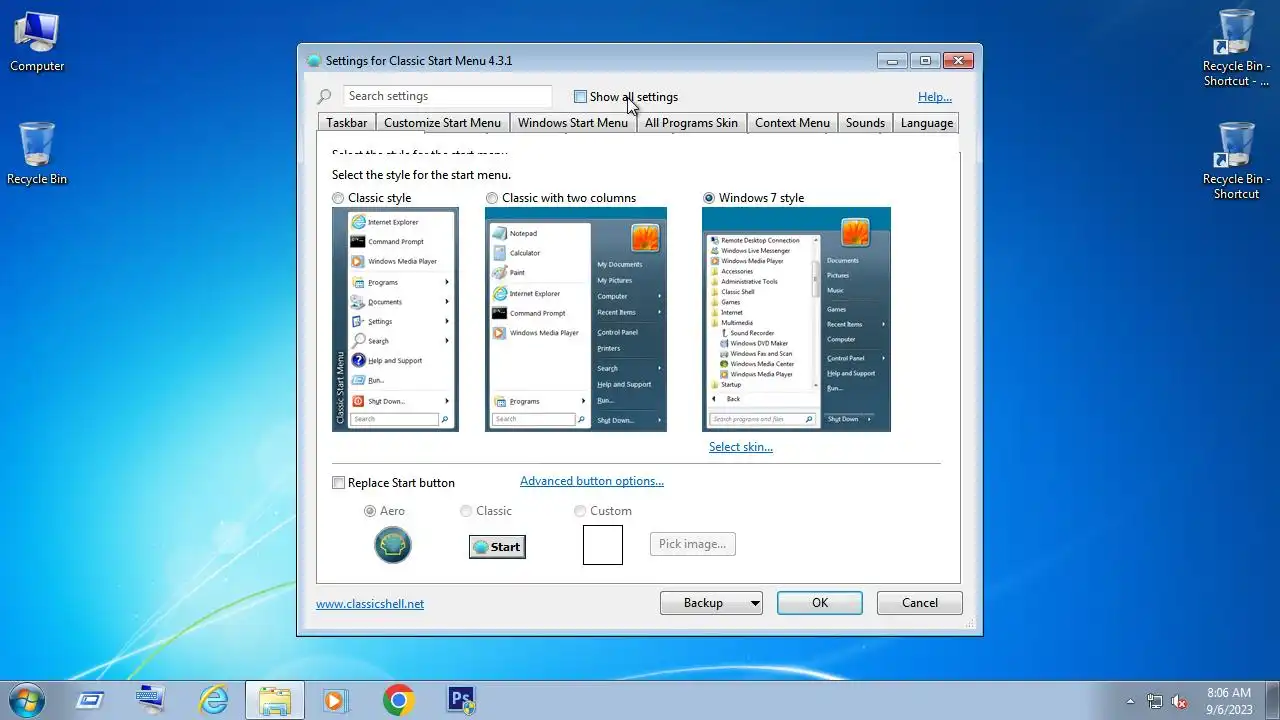Click the empty Custom button image box
The height and width of the screenshot is (720, 1280).
[x=603, y=545]
